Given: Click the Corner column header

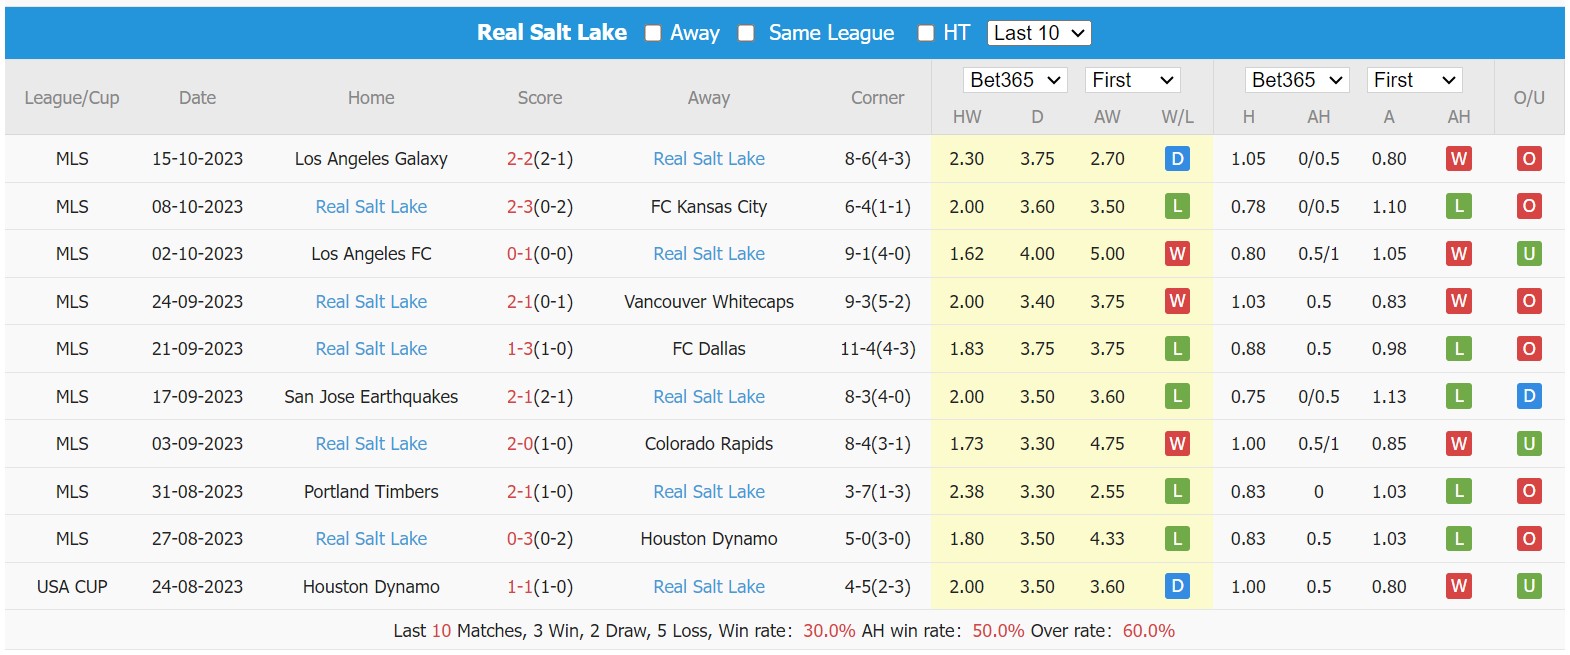Looking at the screenshot, I should 877,97.
